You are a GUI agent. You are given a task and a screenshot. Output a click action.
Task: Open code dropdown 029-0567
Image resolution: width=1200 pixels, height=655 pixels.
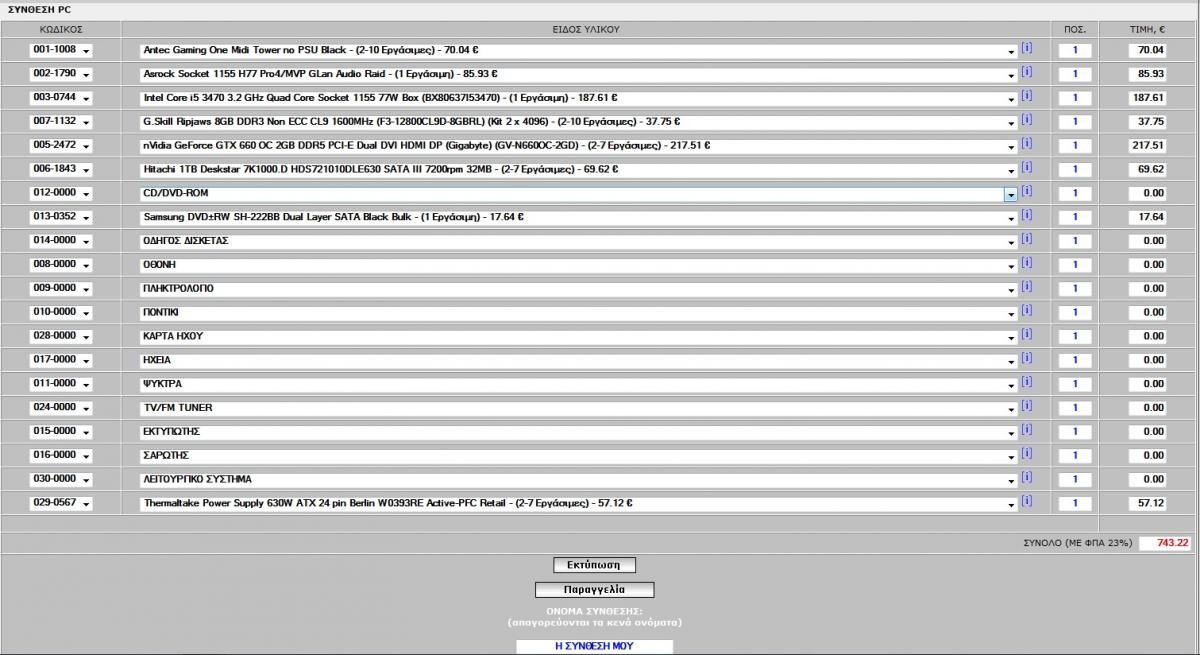[61, 503]
